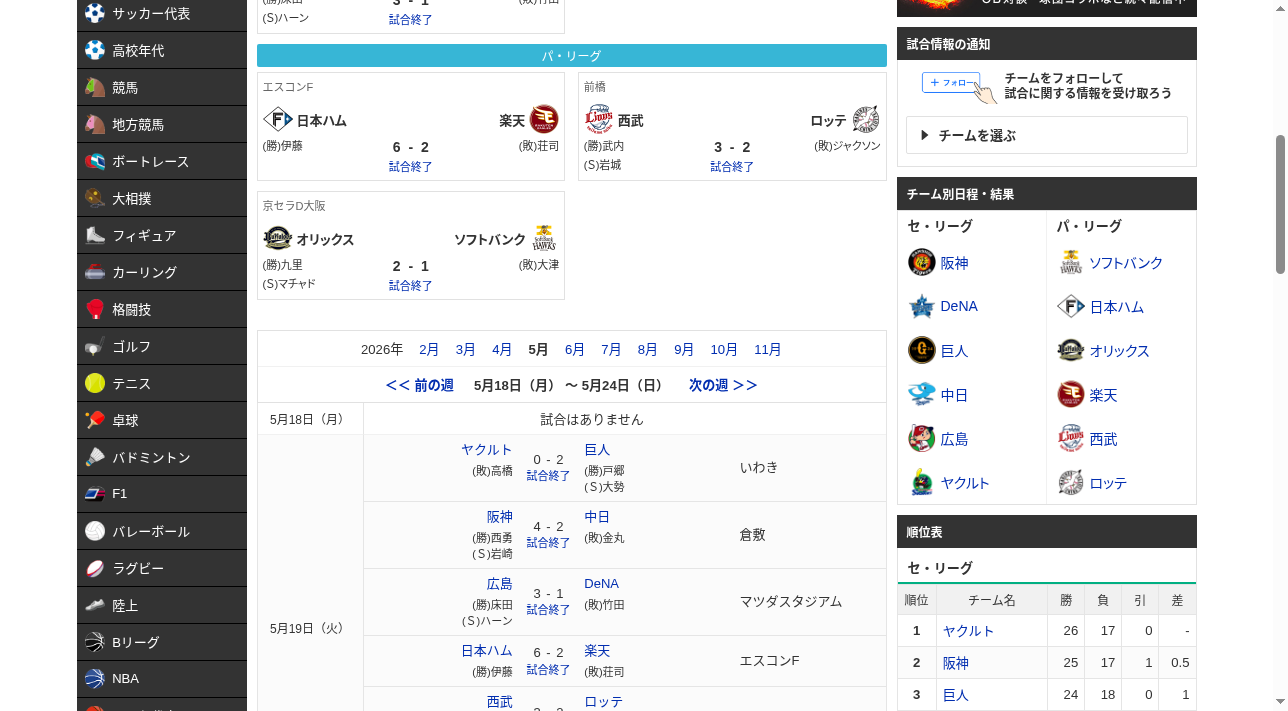Image resolution: width=1288 pixels, height=711 pixels.
Task: Open 試合終了 for 阪神 4-2 中日 row
Action: 548,542
